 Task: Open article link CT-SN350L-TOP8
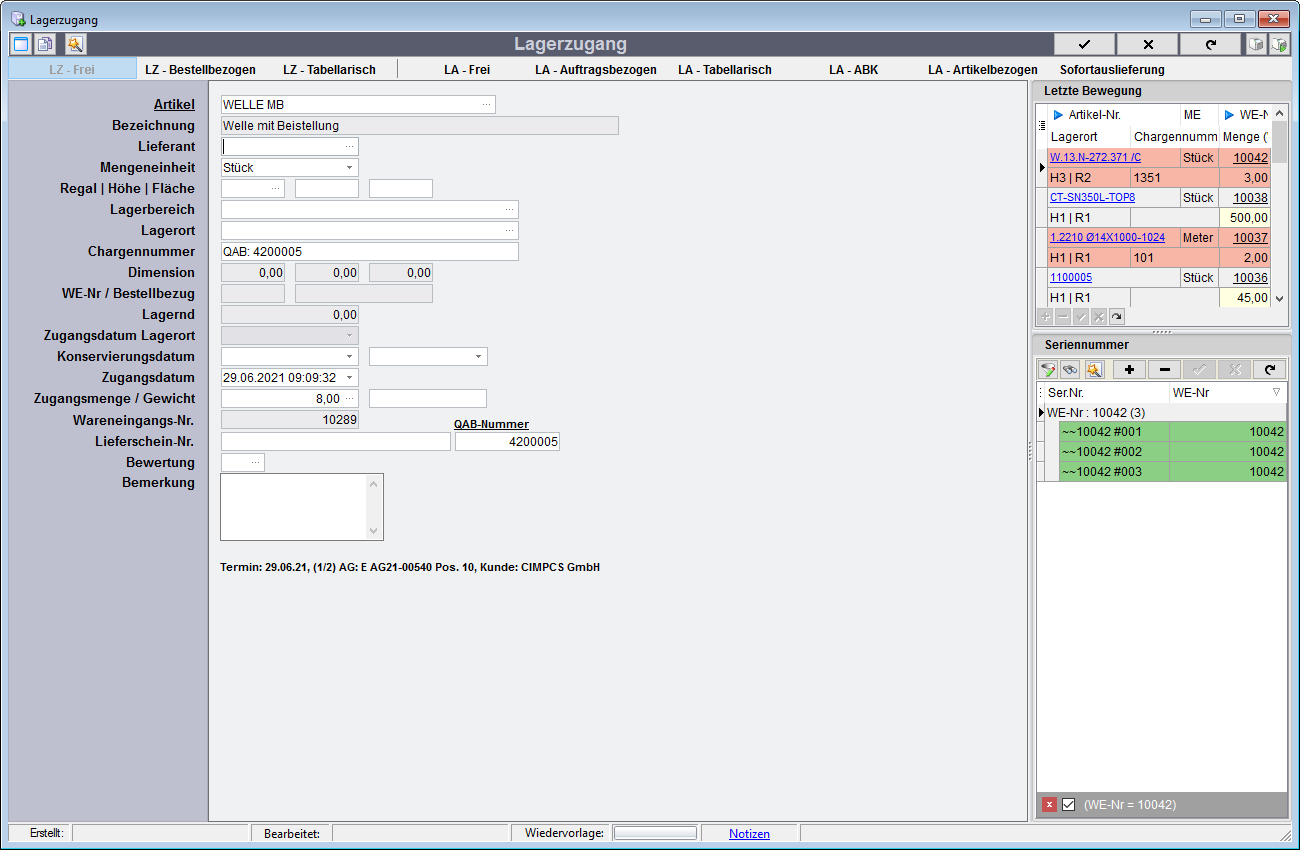pyautogui.click(x=1092, y=197)
